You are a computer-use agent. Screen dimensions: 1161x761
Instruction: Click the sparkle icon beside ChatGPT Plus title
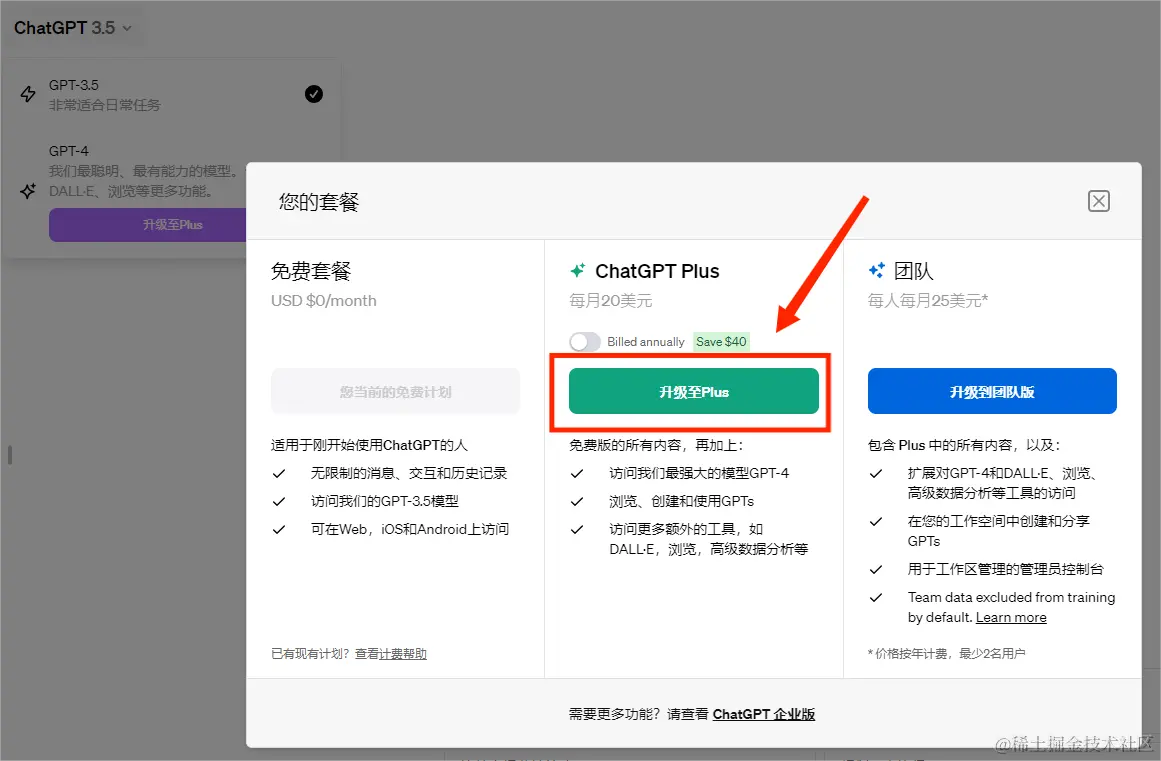pyautogui.click(x=578, y=270)
